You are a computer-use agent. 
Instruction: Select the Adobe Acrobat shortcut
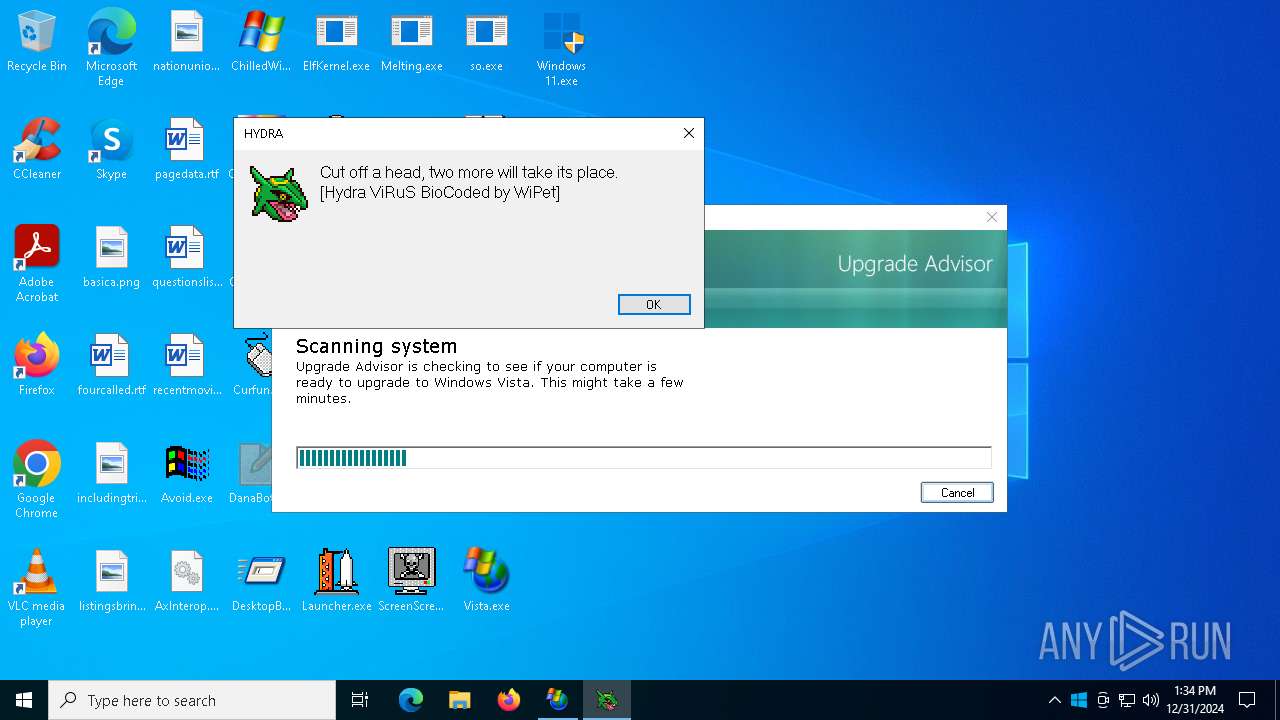coord(37,264)
